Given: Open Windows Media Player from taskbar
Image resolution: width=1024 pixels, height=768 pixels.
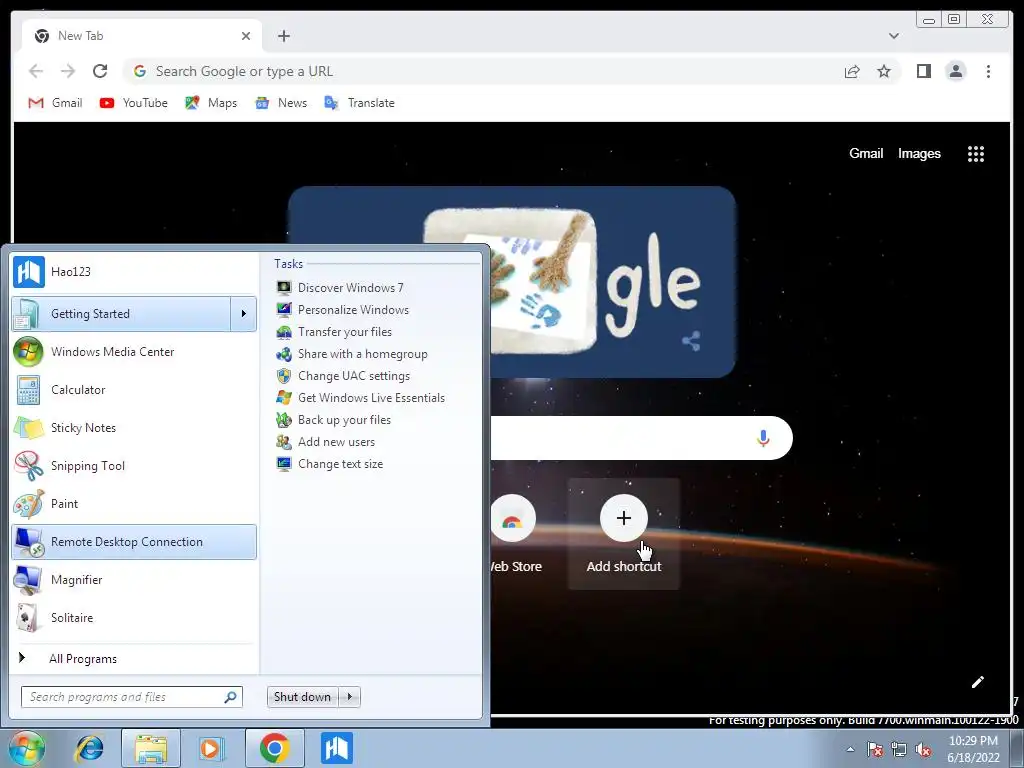Looking at the screenshot, I should [x=211, y=748].
